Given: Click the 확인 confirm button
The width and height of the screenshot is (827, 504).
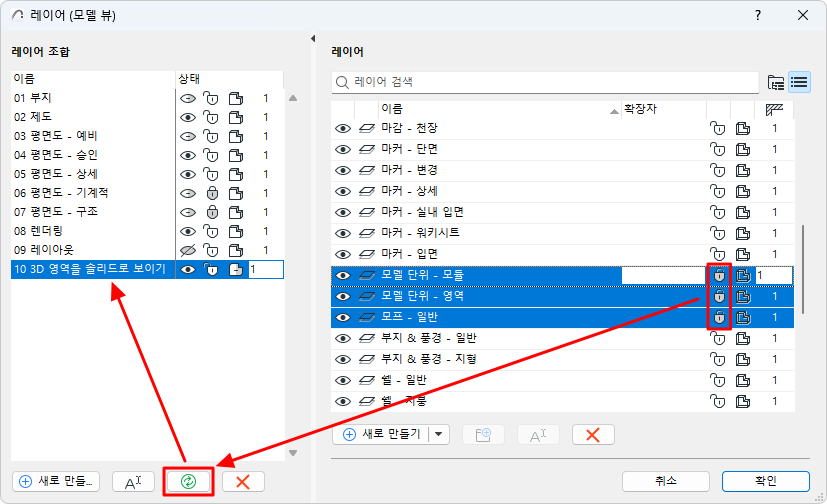Looking at the screenshot, I should point(766,481).
